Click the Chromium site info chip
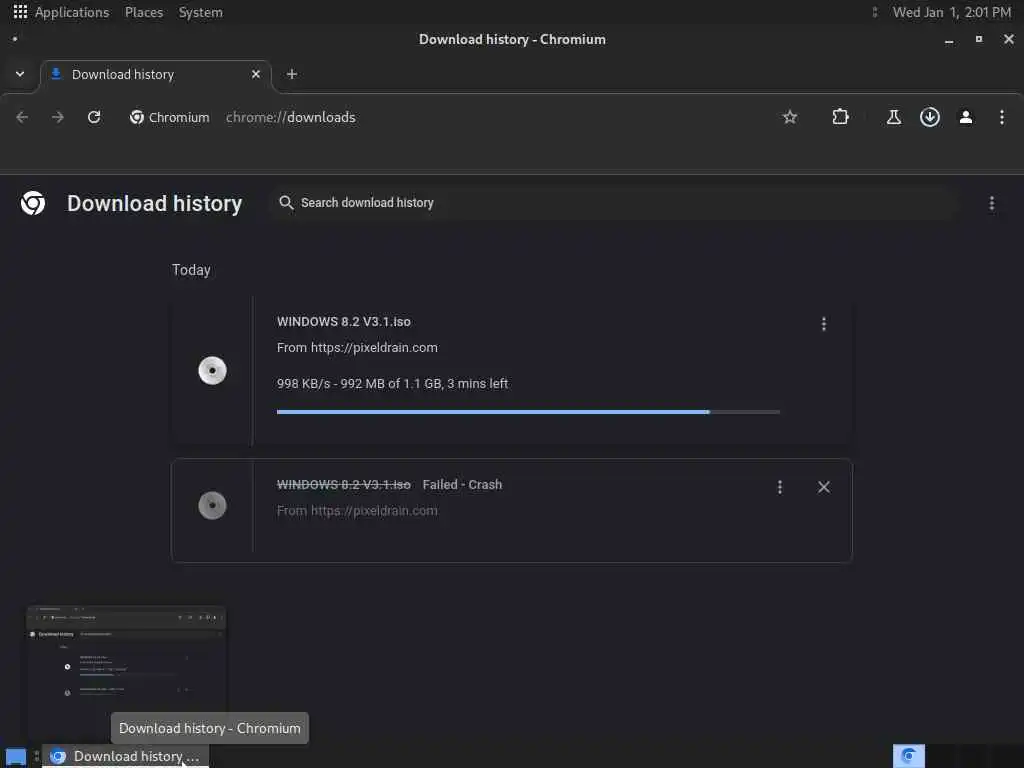Viewport: 1024px width, 768px height. point(170,117)
